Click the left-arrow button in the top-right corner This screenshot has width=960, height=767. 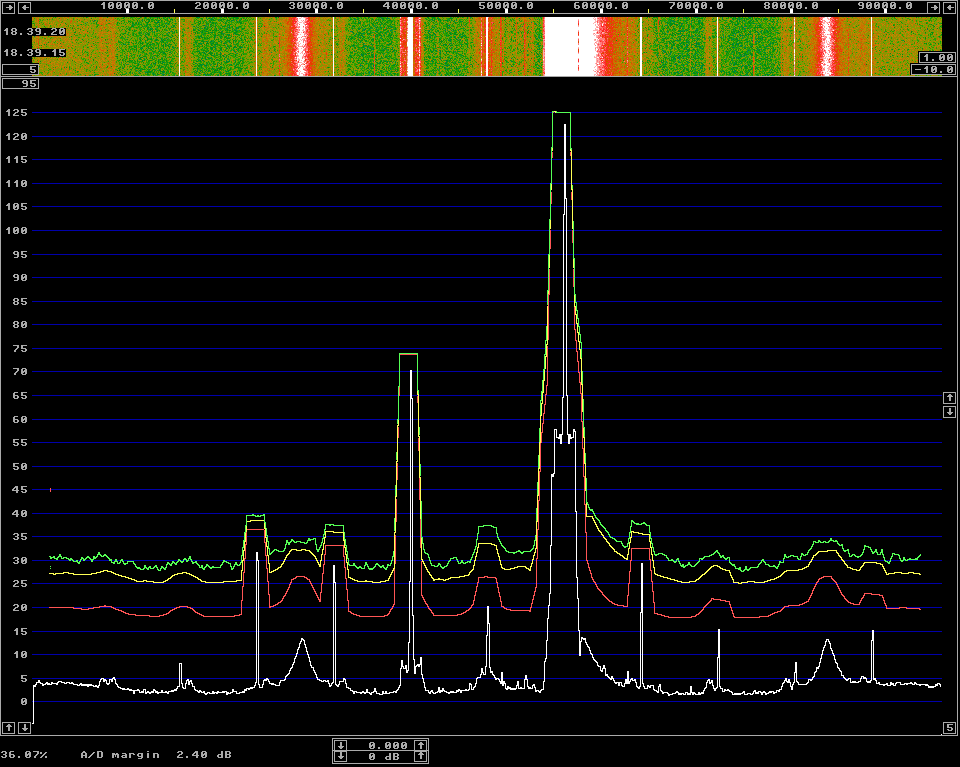point(950,7)
